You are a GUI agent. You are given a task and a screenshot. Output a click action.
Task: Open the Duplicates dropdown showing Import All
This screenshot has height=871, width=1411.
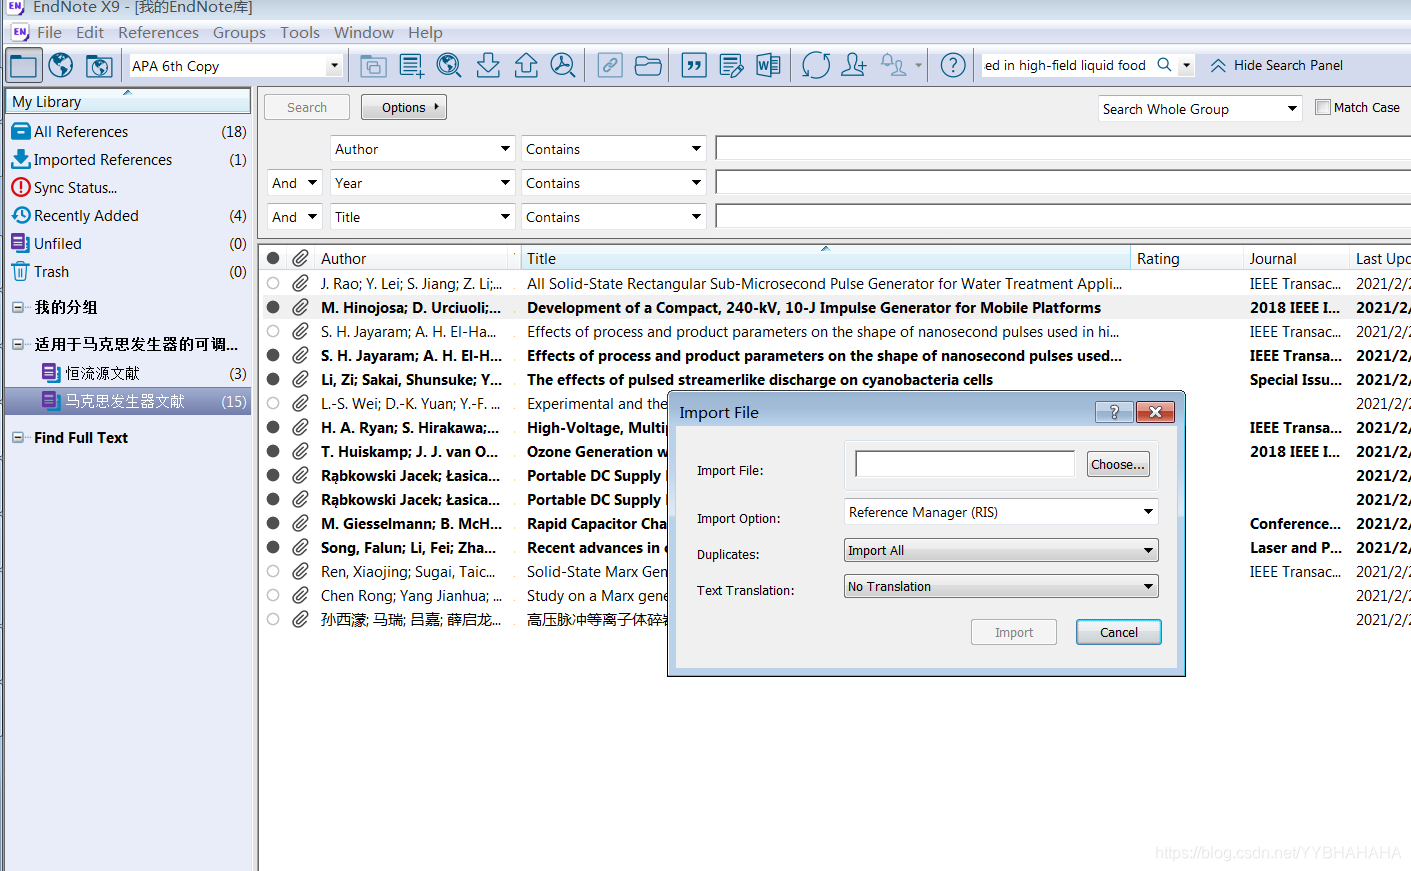tap(1001, 550)
